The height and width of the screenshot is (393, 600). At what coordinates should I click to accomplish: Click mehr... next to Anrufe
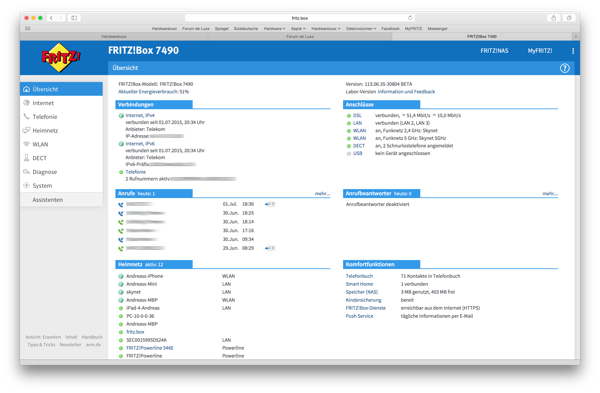coord(322,194)
